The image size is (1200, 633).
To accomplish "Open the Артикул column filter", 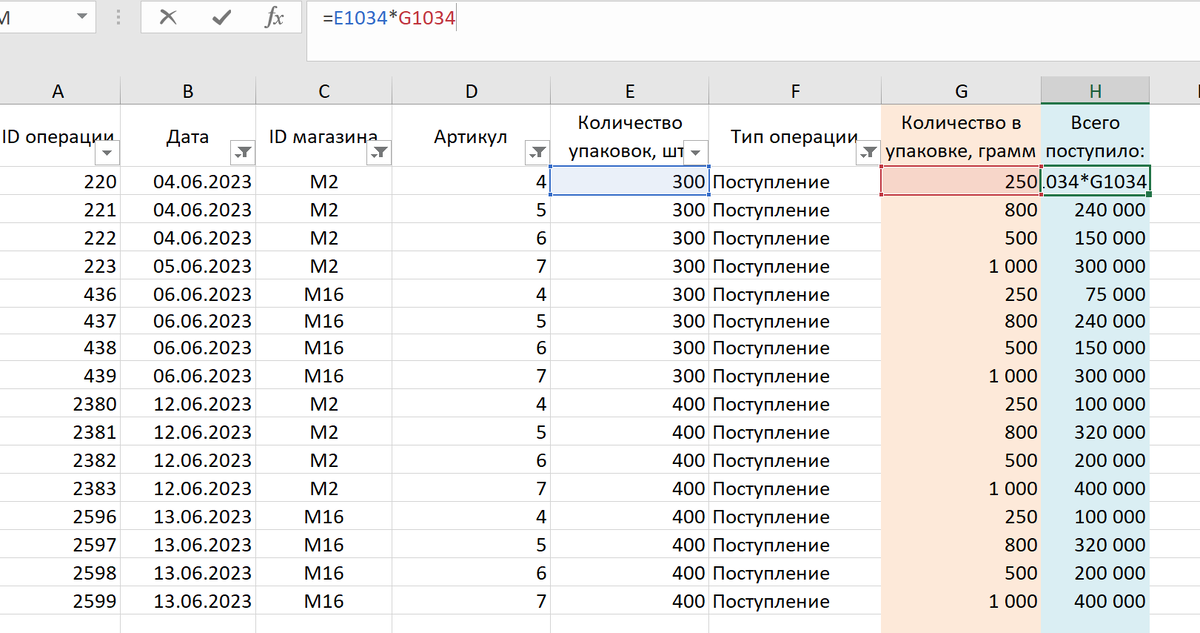I will click(x=536, y=152).
